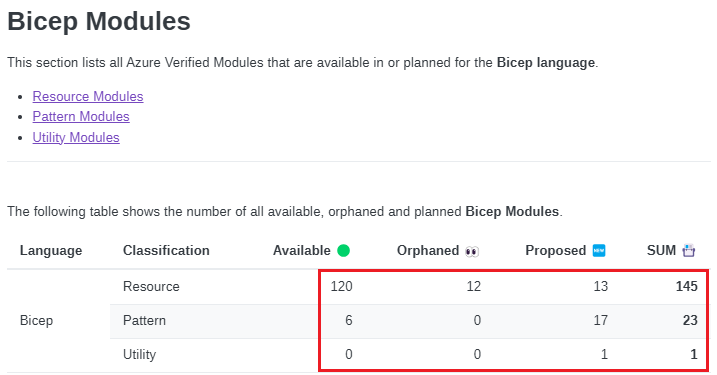Click the blue NEW icon beside Proposed
This screenshot has width=717, height=375.
pyautogui.click(x=599, y=251)
